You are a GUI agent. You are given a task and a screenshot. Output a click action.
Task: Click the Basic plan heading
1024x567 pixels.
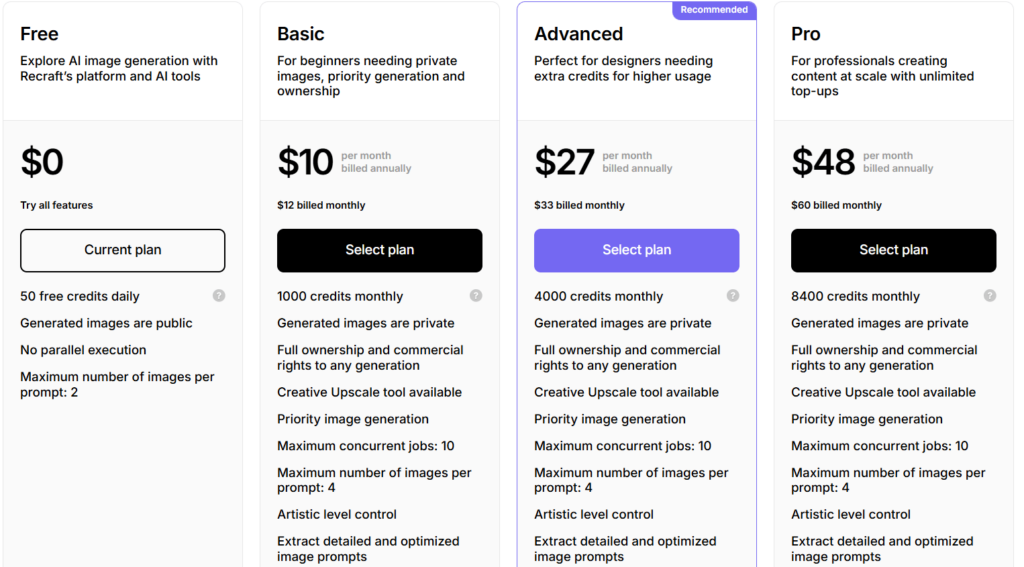coord(300,34)
